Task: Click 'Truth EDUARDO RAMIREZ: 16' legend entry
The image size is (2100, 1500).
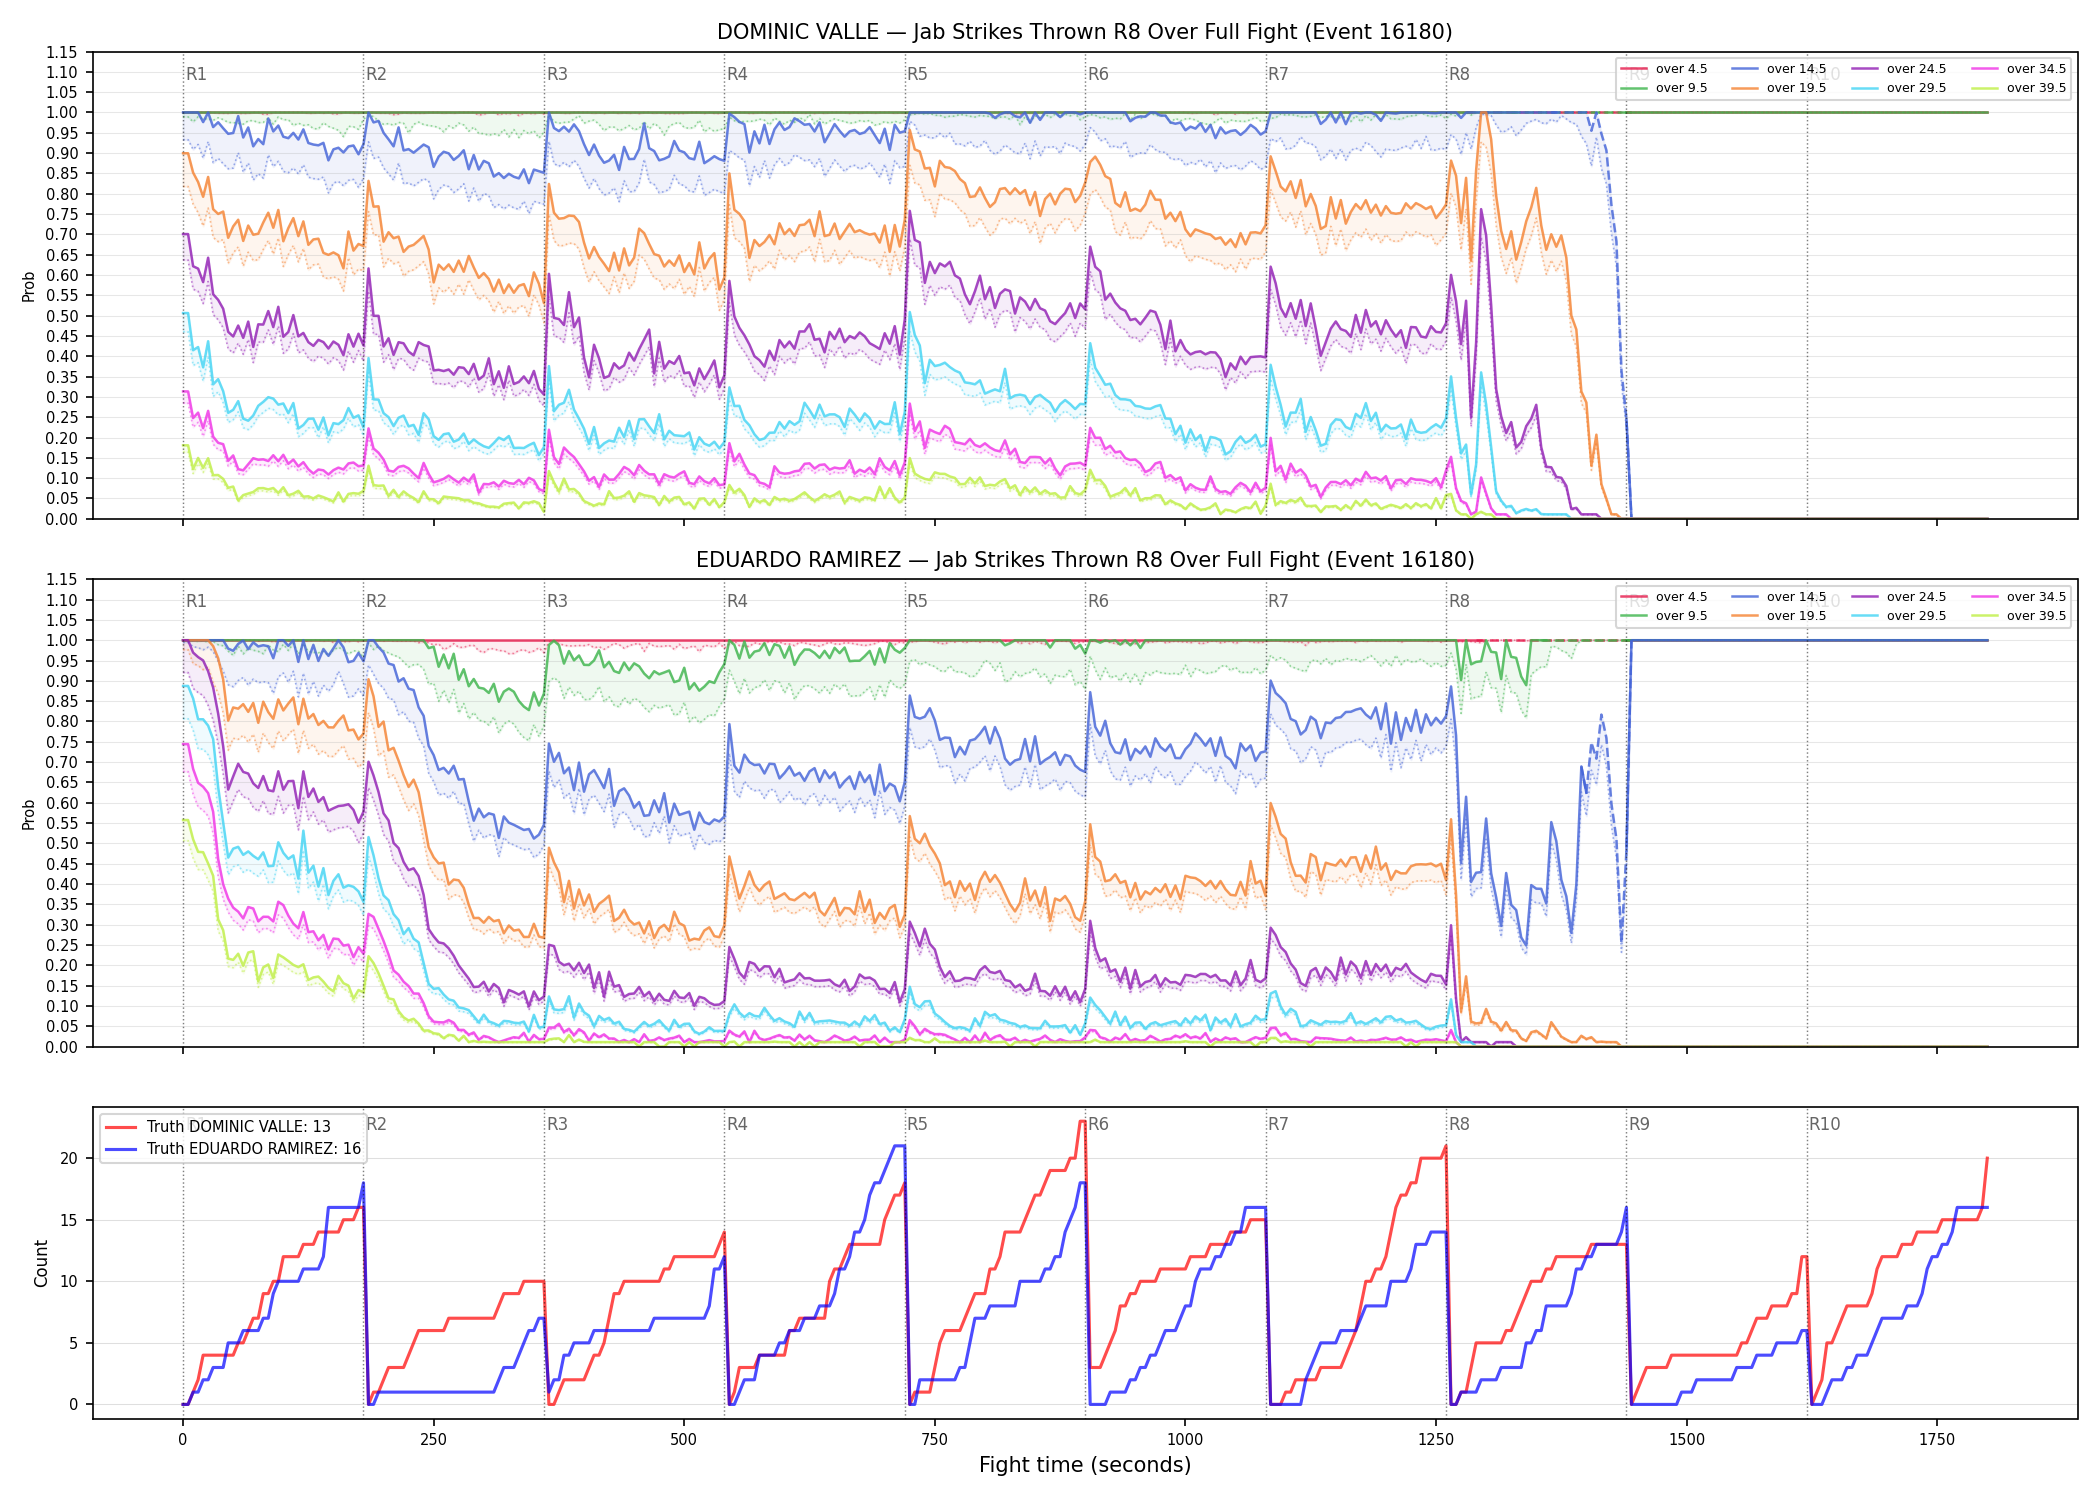Action: click(x=233, y=1148)
